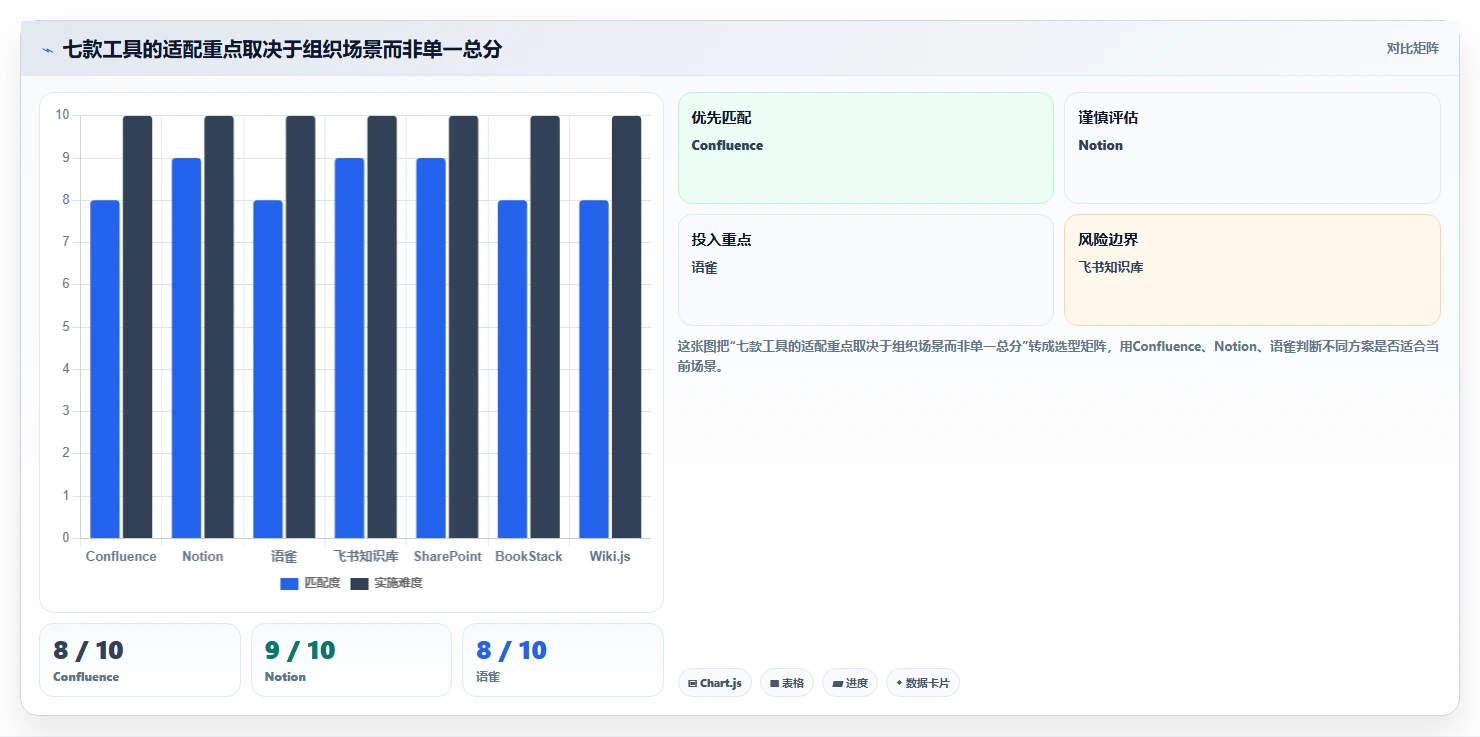Click the 进度 tag chip
This screenshot has height=737, width=1480.
coord(850,683)
